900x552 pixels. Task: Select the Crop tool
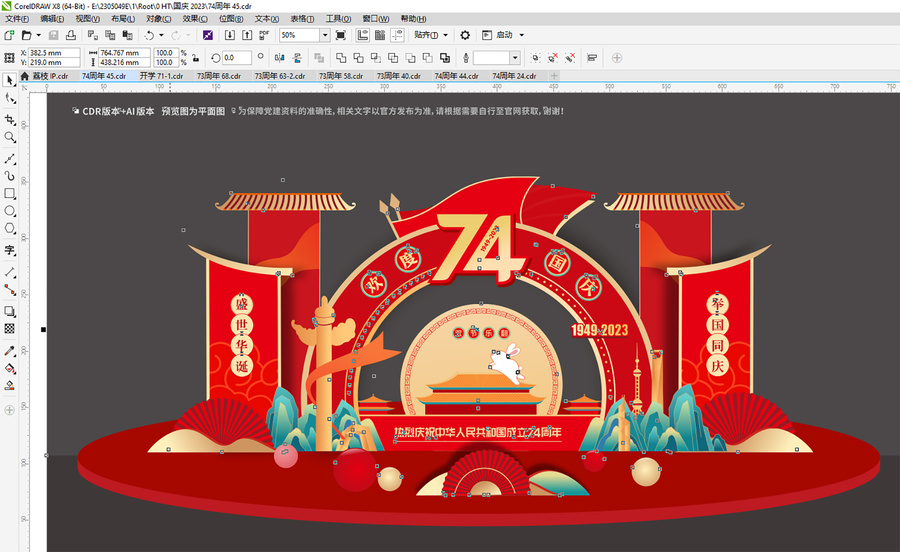pyautogui.click(x=9, y=119)
